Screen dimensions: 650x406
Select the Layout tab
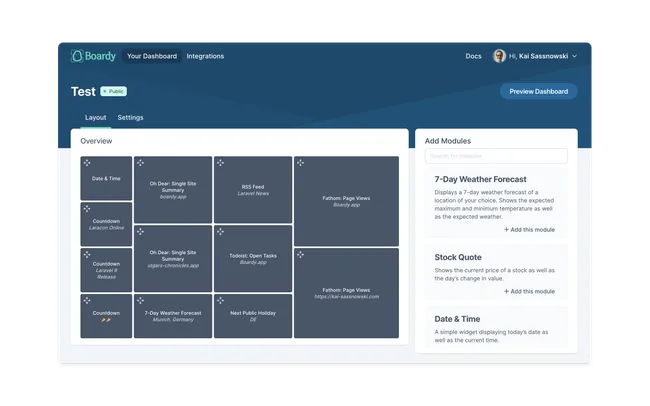(x=95, y=117)
